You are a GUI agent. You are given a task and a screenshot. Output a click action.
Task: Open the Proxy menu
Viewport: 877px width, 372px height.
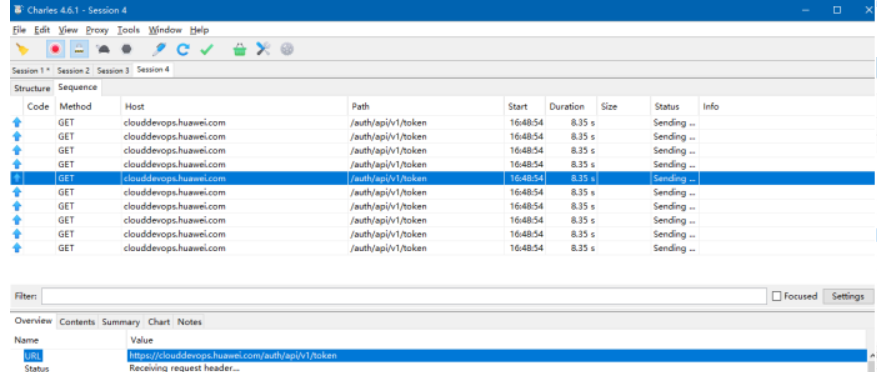point(97,30)
